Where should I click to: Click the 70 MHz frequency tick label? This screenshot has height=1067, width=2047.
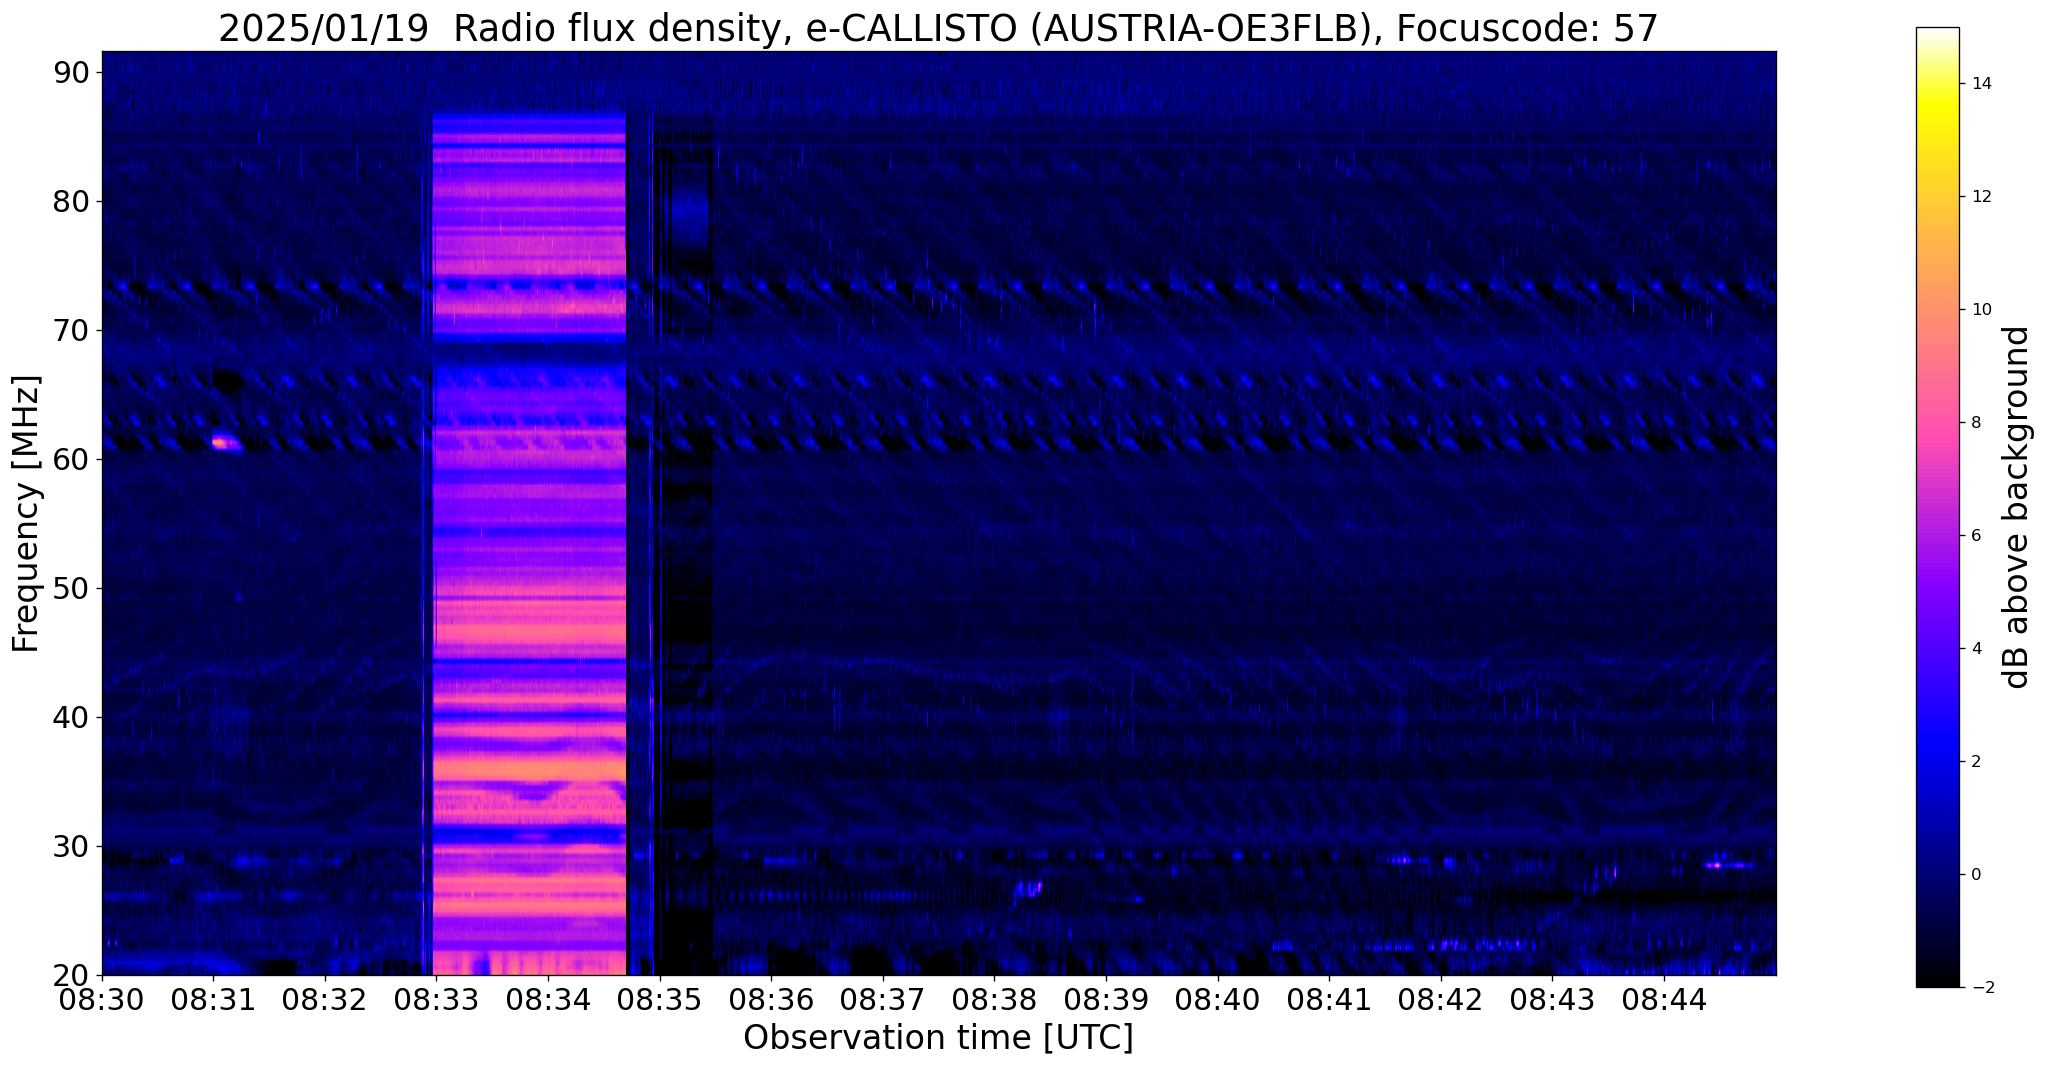[72, 331]
